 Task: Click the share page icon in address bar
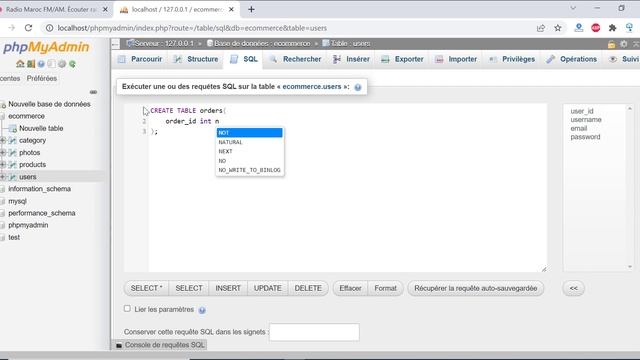(x=541, y=28)
